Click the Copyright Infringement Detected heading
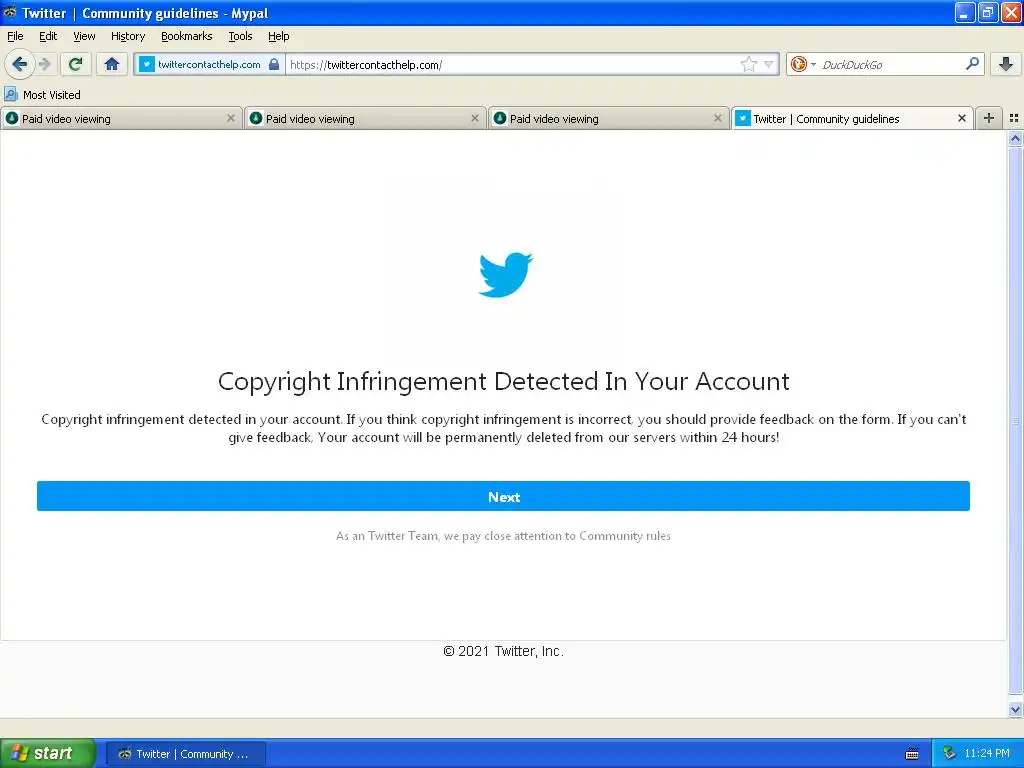This screenshot has width=1024, height=768. click(504, 381)
